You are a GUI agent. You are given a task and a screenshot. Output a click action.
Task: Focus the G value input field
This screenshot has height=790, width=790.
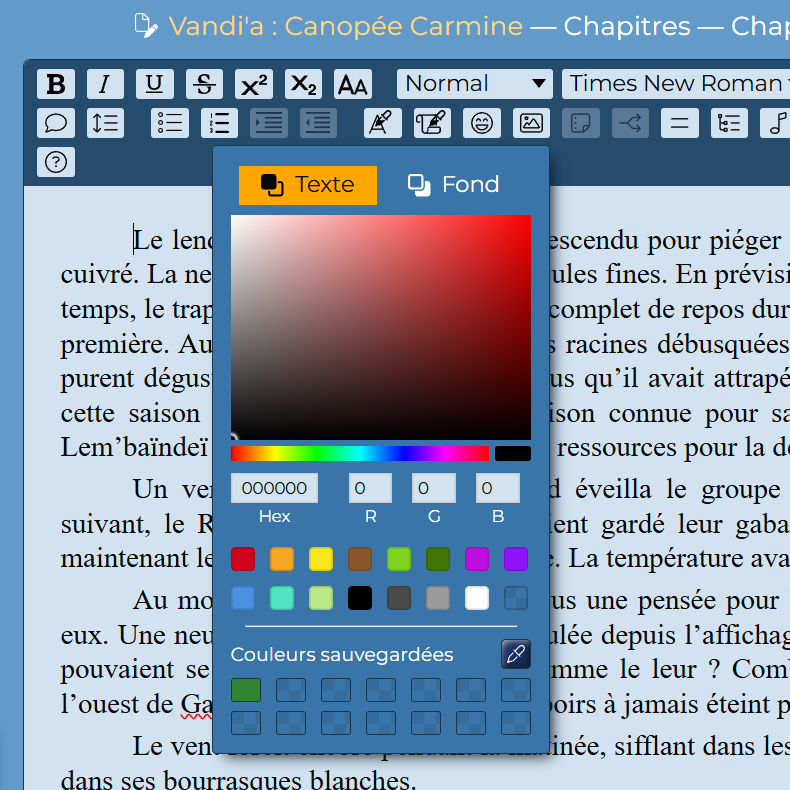tap(434, 488)
